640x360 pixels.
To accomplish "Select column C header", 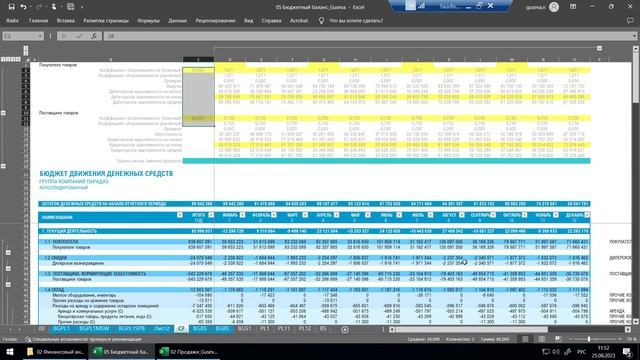I will (198, 60).
